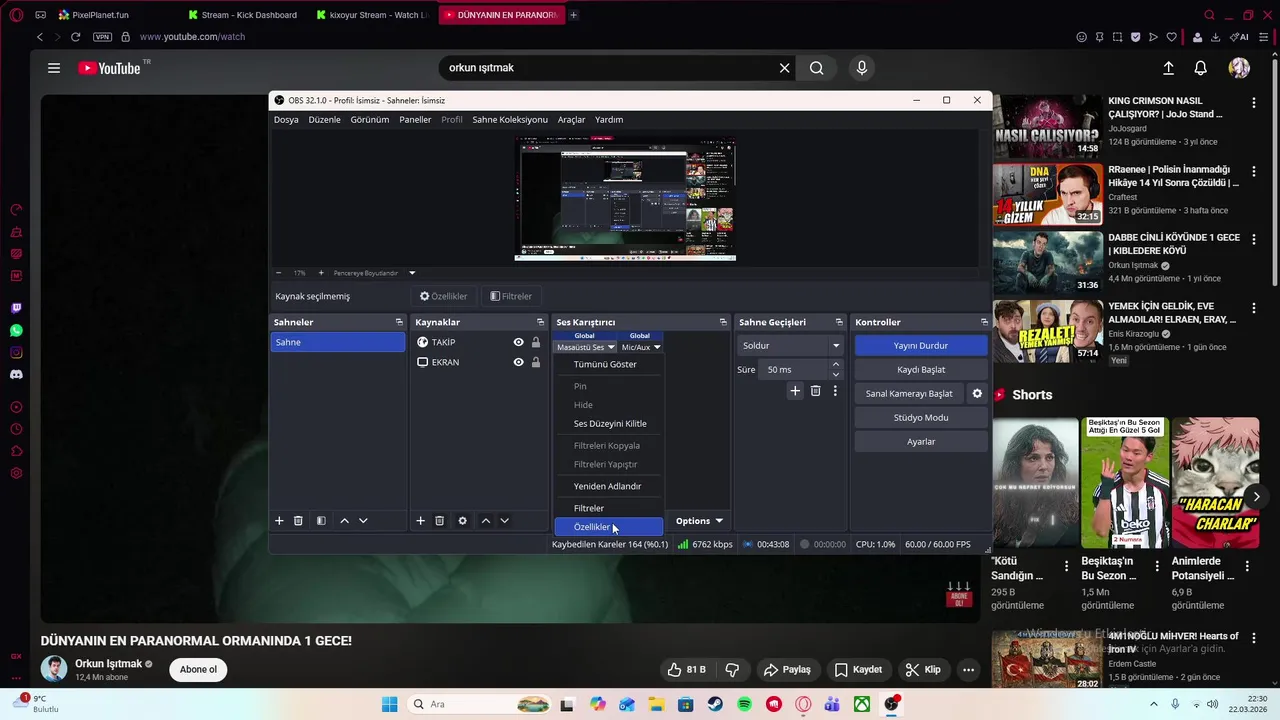The width and height of the screenshot is (1280, 720).
Task: Open the scene filters icon in the Sahneler toolbar
Action: 321,521
